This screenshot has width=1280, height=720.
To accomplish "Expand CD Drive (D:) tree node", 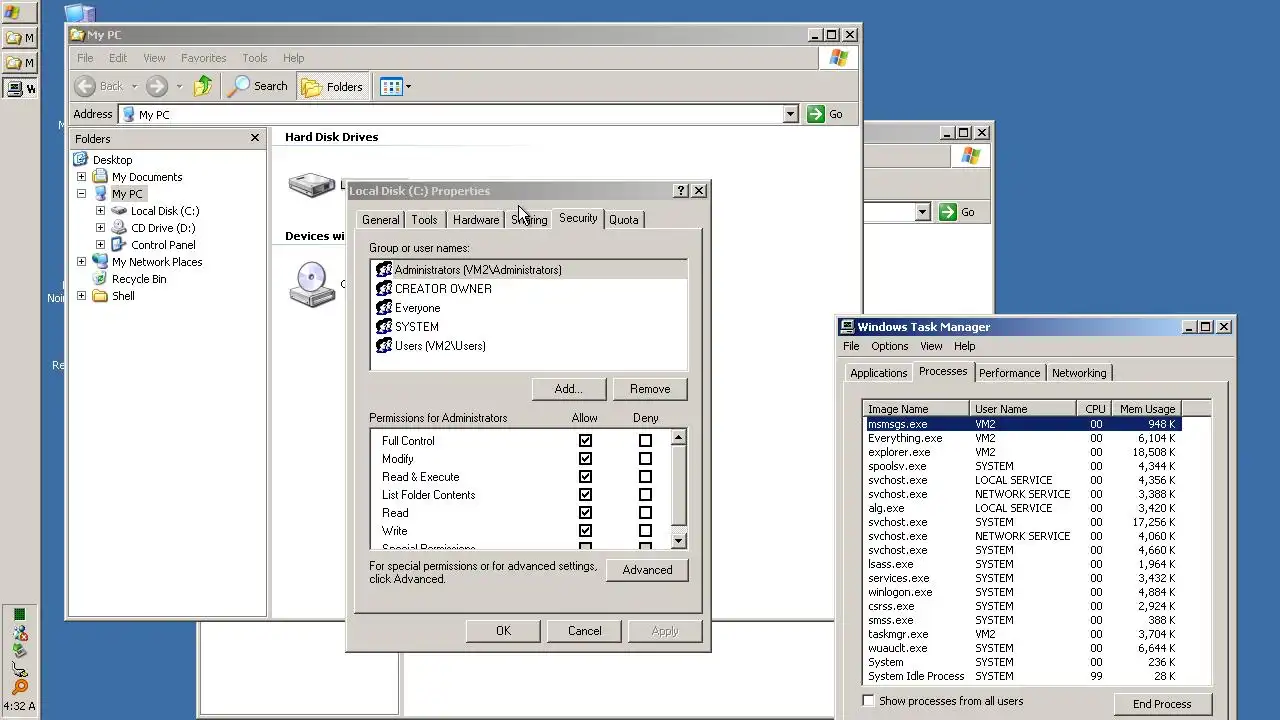I will 100,228.
